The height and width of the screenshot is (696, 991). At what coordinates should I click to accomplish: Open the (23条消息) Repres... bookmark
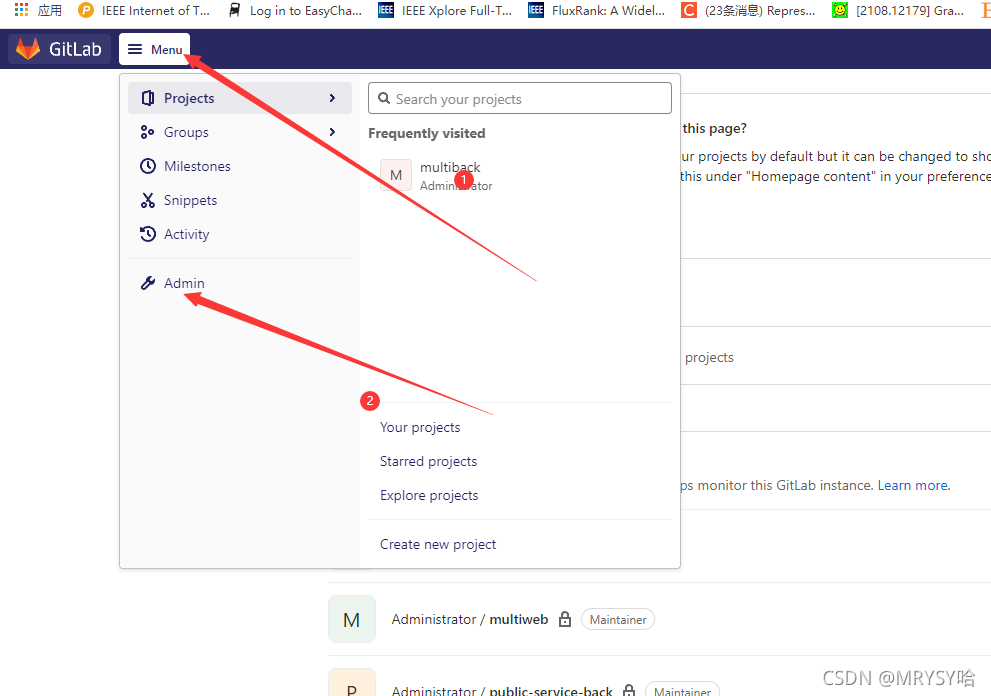click(x=748, y=10)
